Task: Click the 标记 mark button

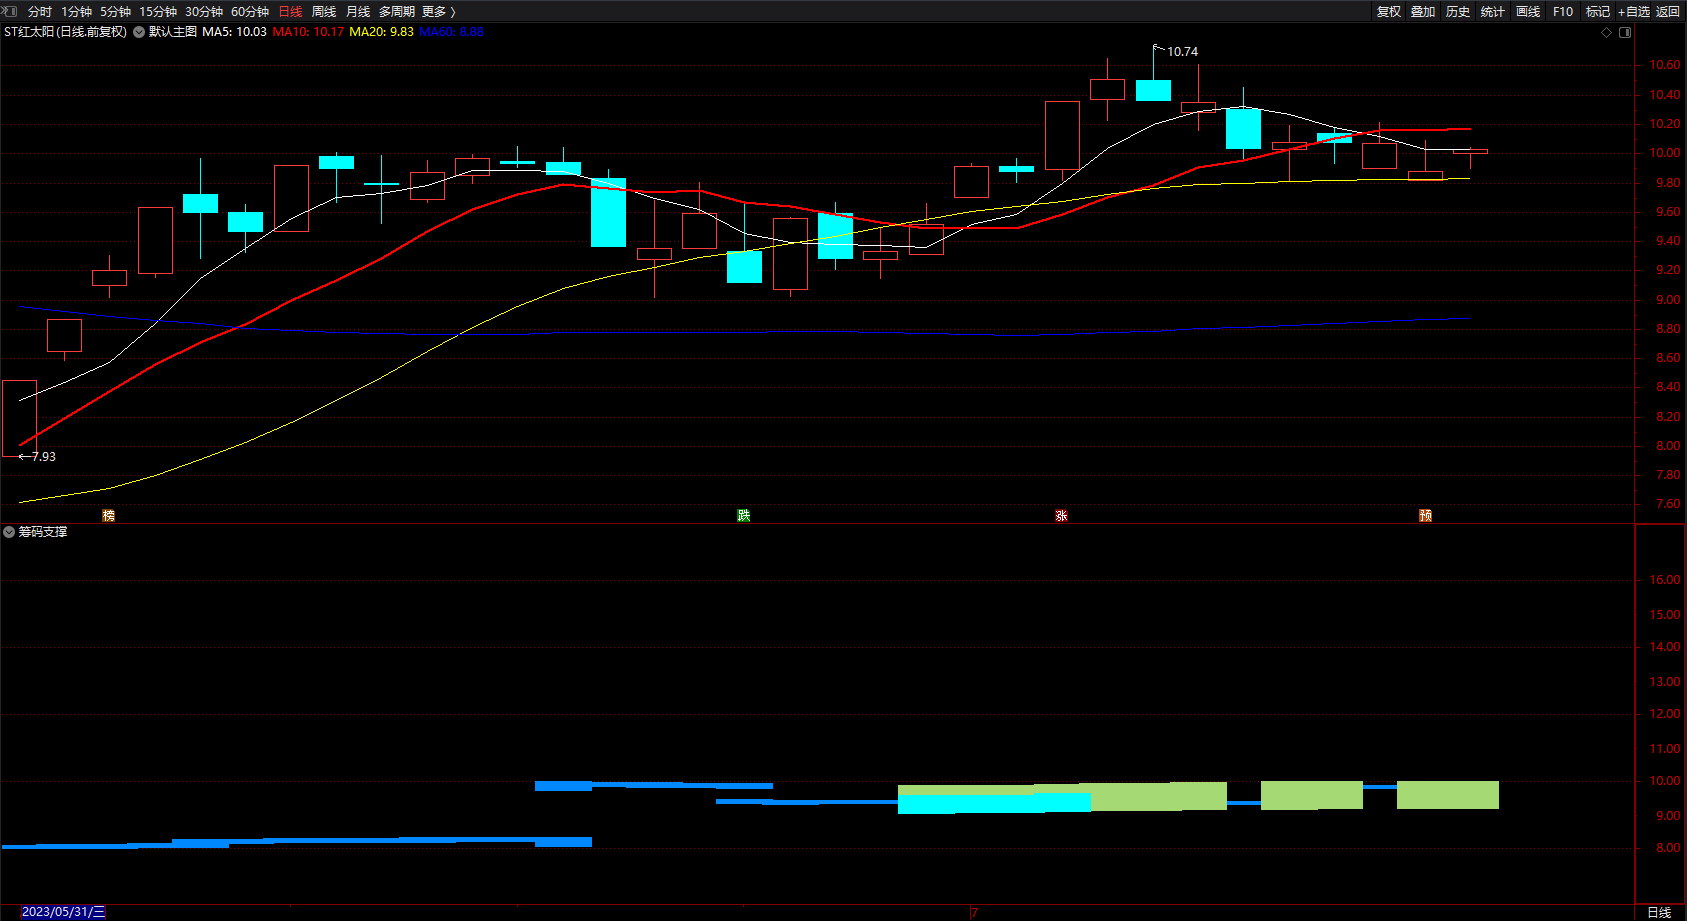Action: click(x=1598, y=12)
